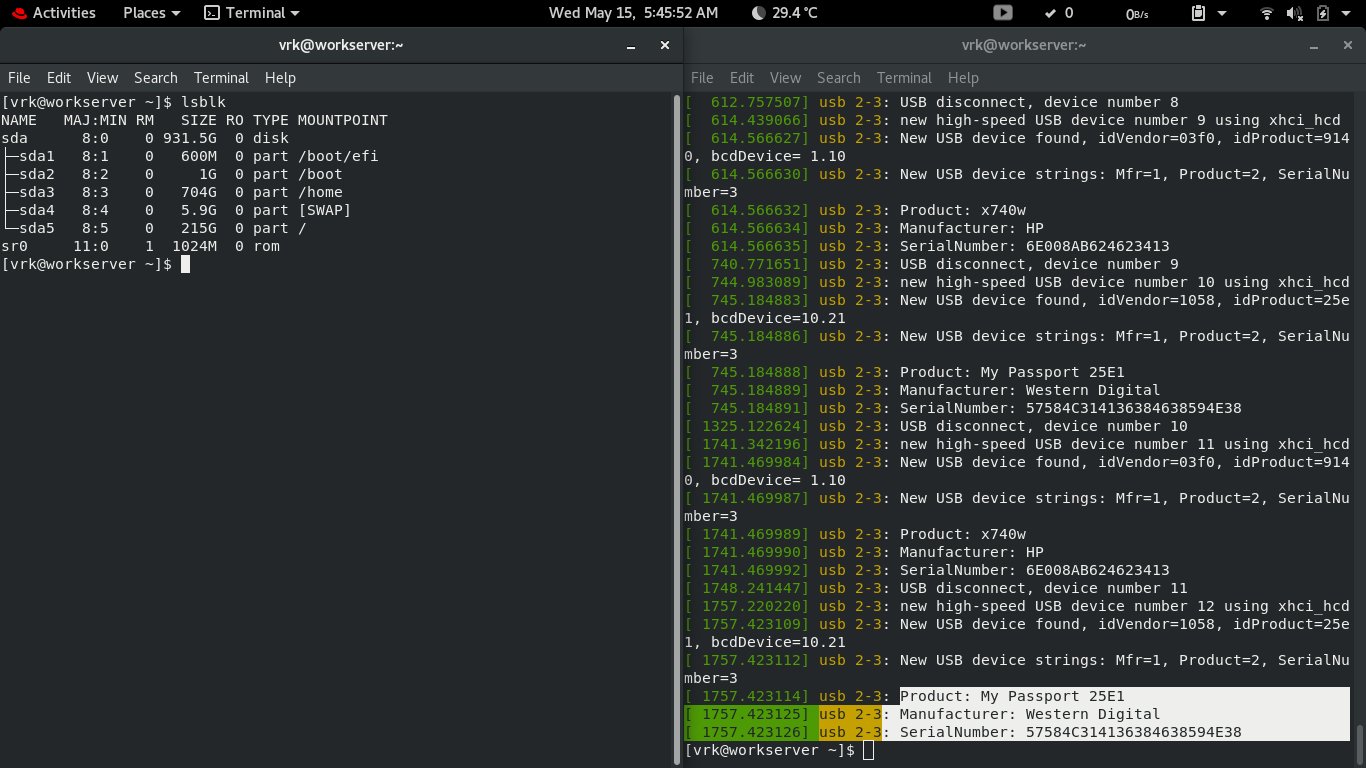Viewport: 1366px width, 768px height.
Task: Click the USB disconnect, device number 10 line
Action: click(936, 426)
